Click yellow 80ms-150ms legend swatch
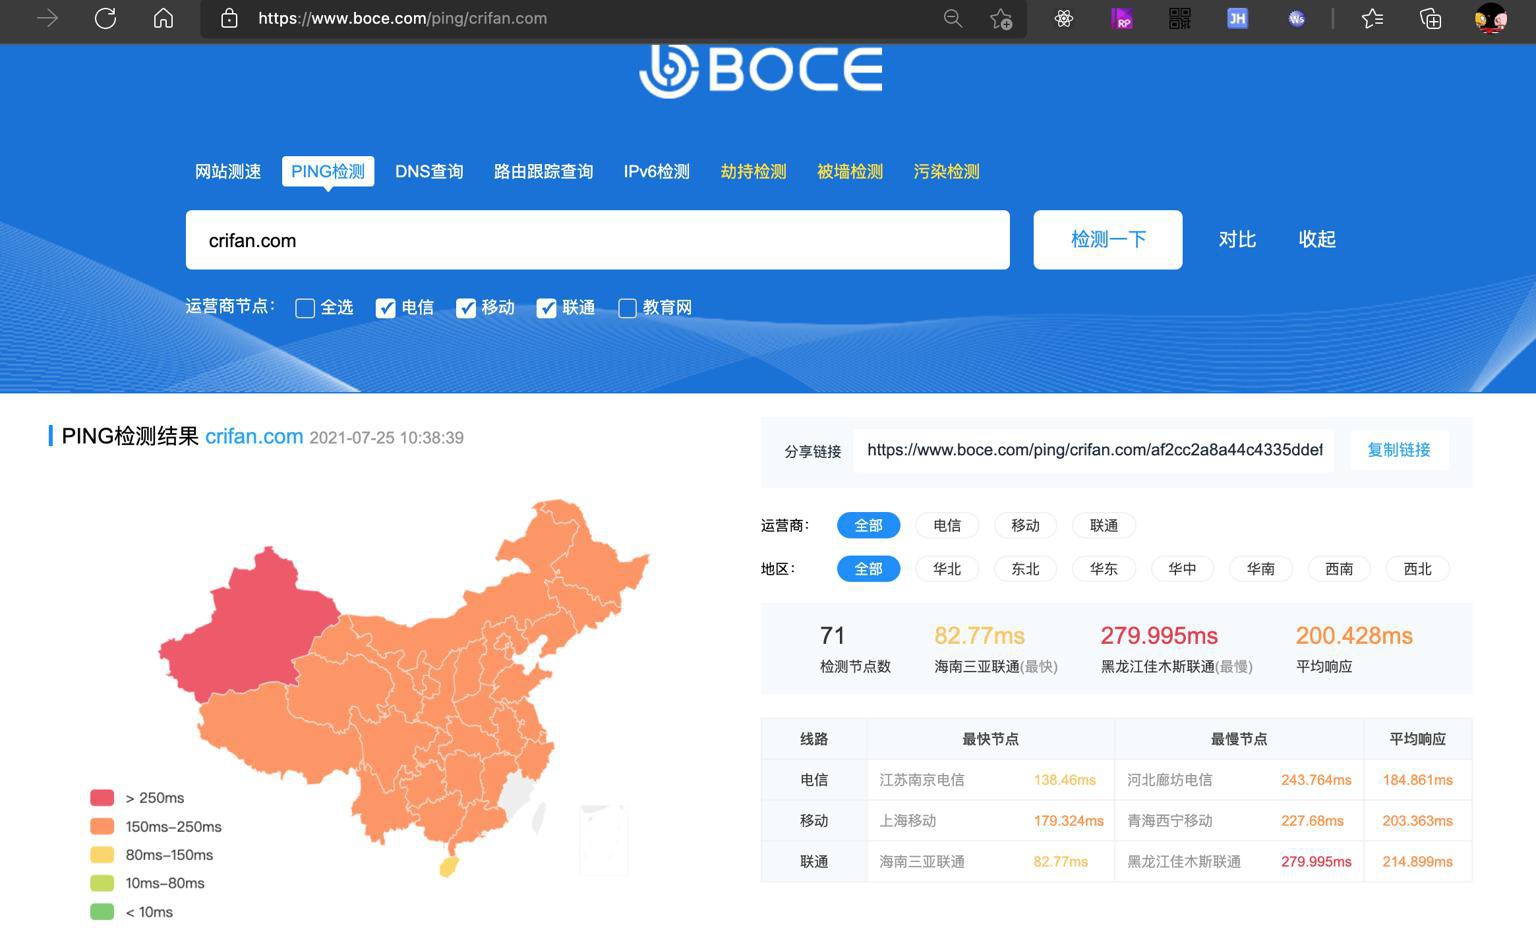The image size is (1536, 945). 102,855
